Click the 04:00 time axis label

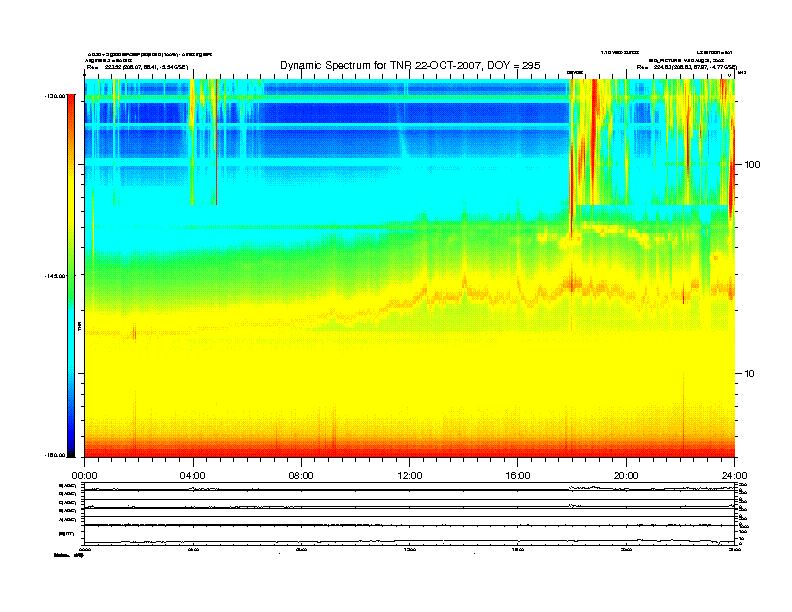(193, 476)
